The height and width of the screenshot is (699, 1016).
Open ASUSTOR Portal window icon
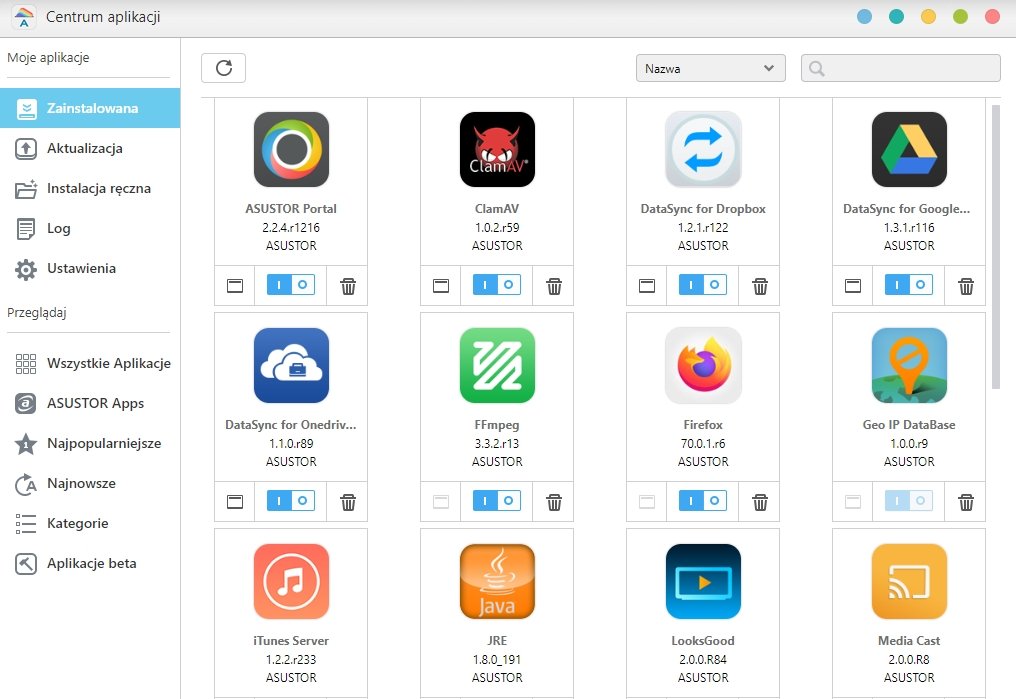pyautogui.click(x=235, y=286)
